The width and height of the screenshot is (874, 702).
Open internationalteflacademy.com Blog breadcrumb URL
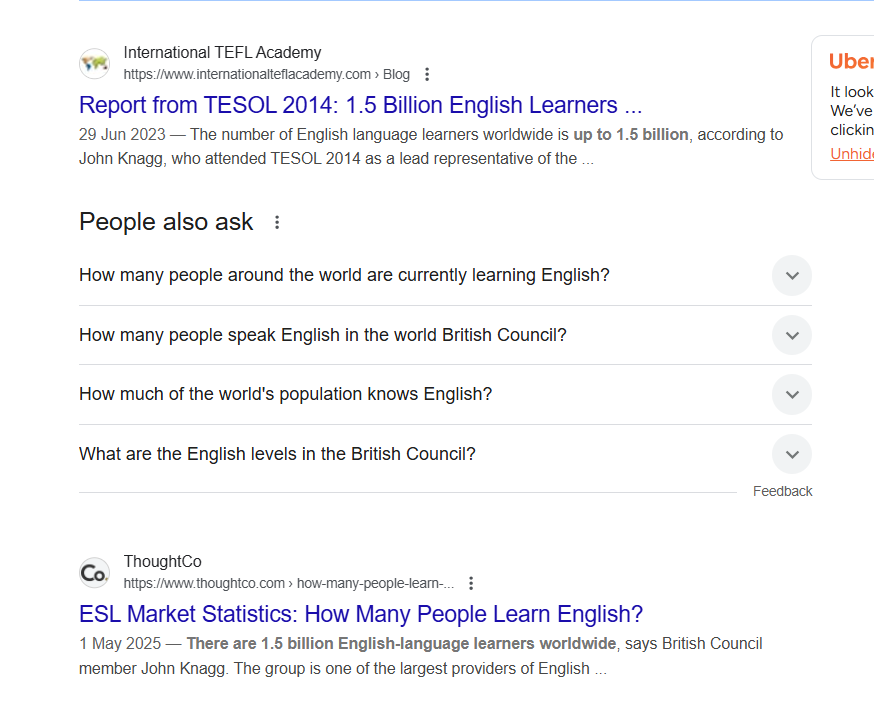[266, 74]
